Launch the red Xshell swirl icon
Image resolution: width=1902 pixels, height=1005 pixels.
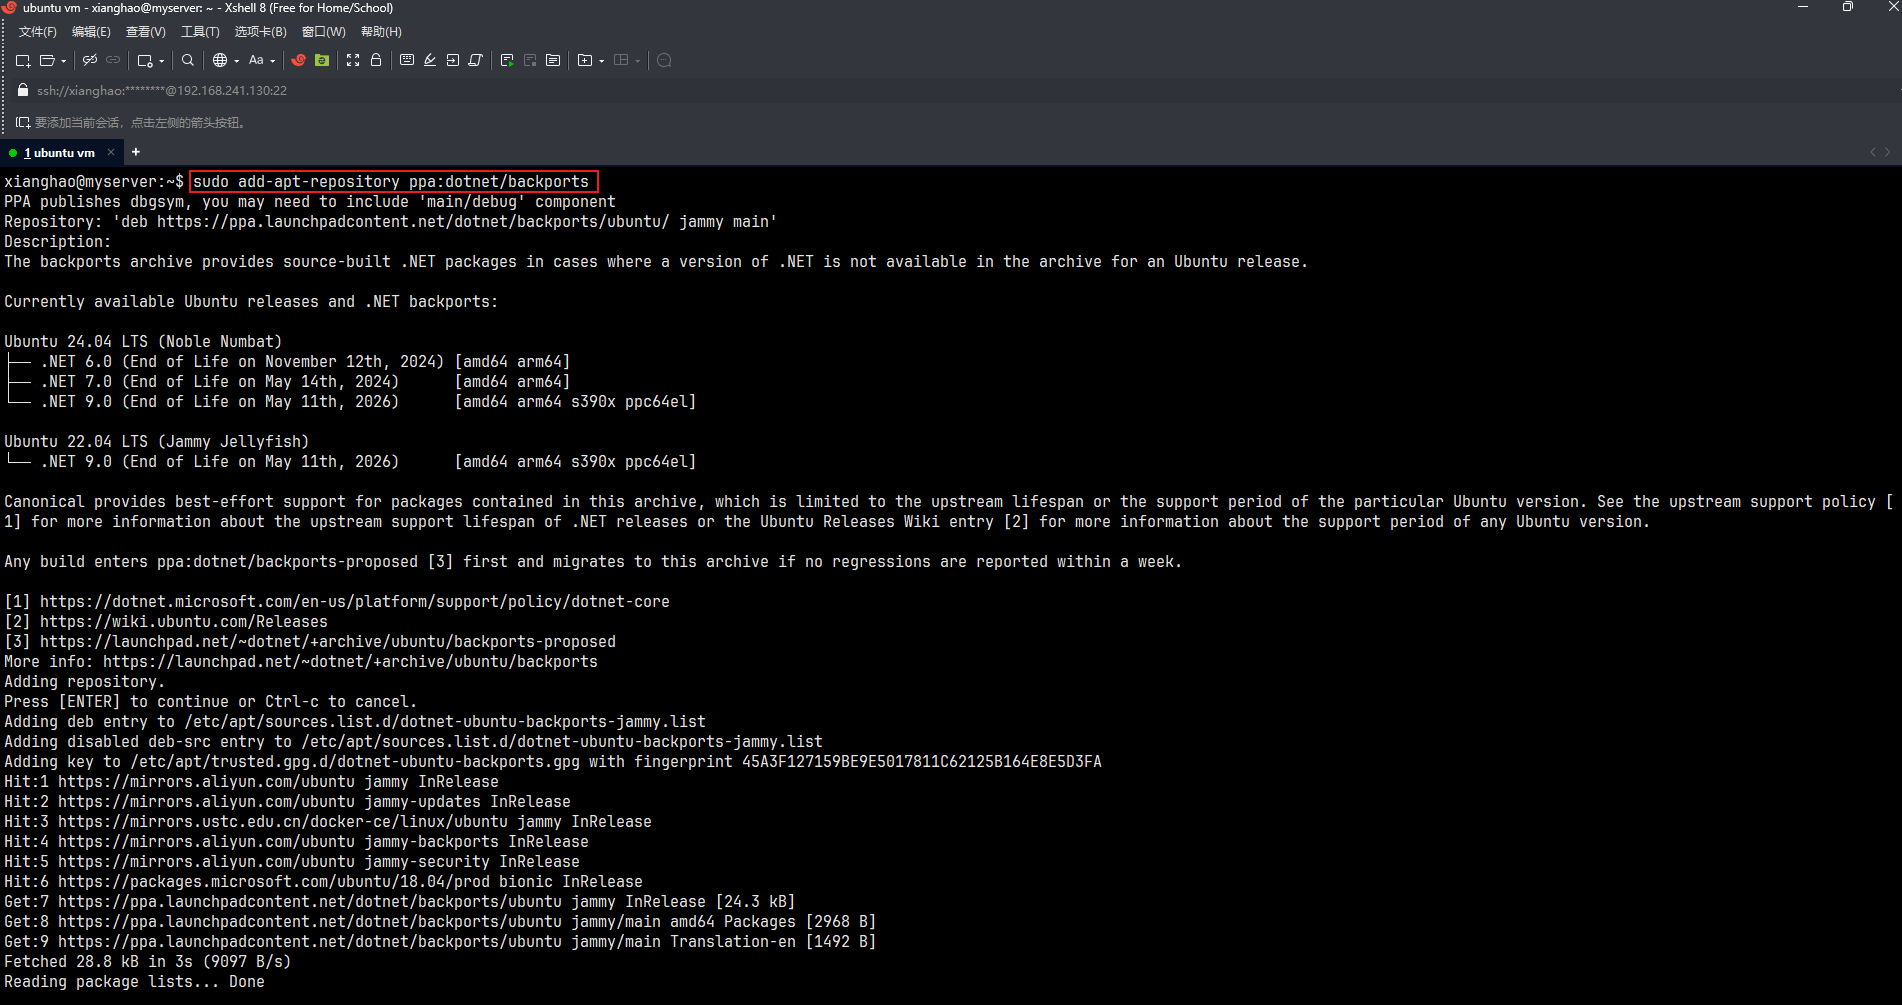[298, 60]
